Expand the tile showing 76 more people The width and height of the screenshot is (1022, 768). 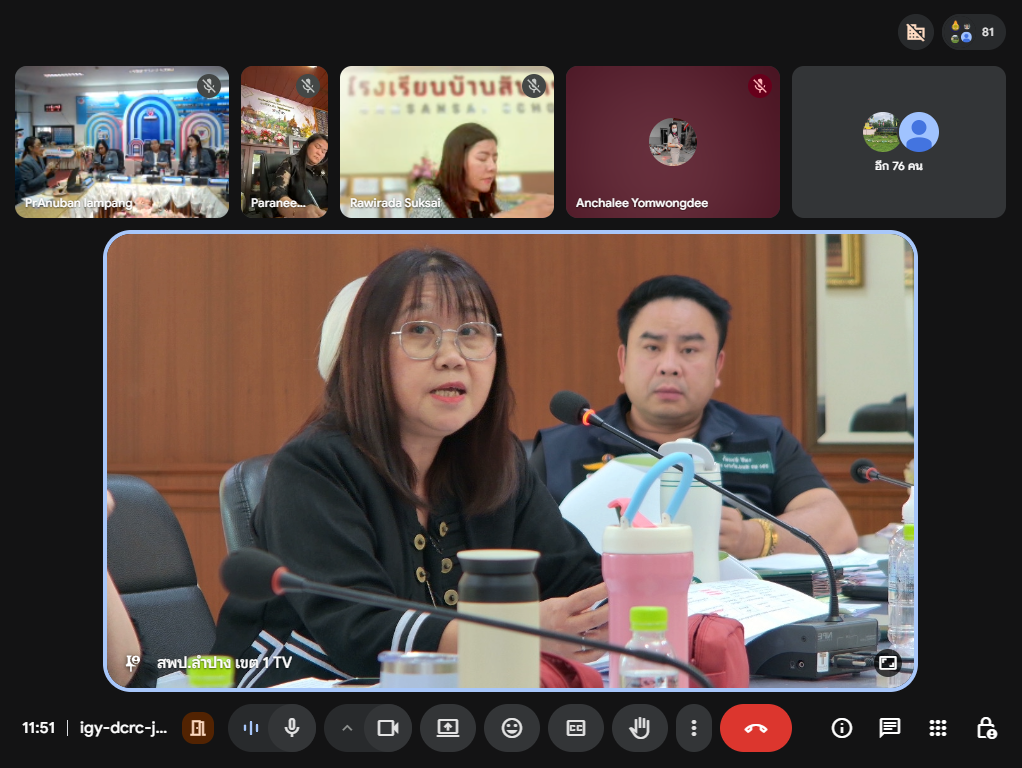click(x=898, y=142)
